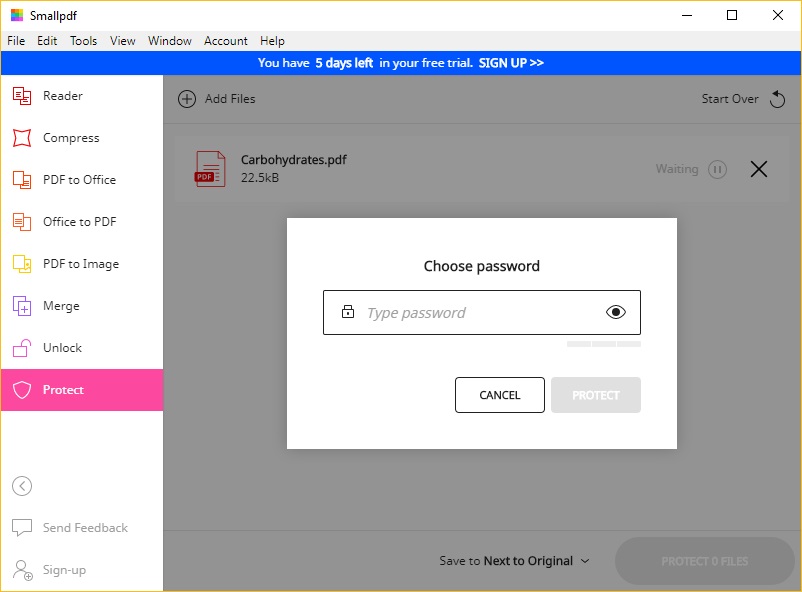Click the password strength meter below the field
This screenshot has width=802, height=592.
[604, 343]
